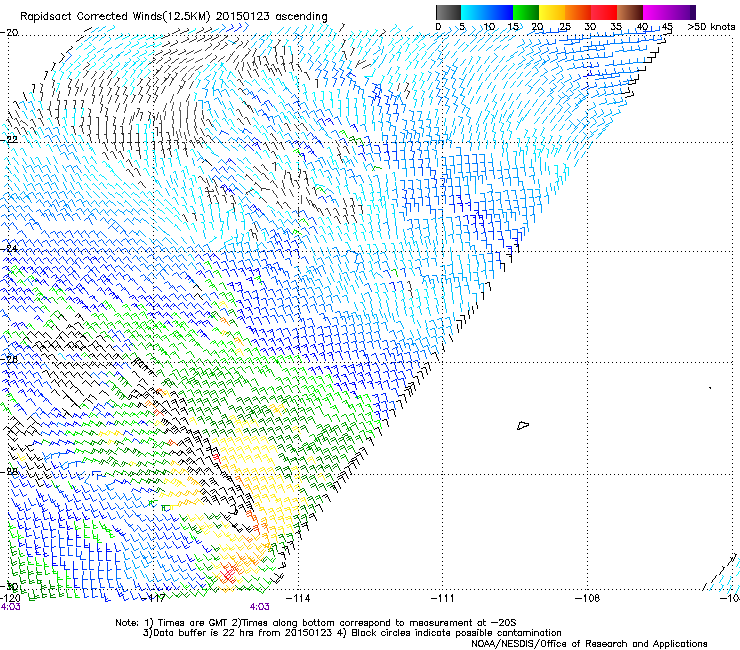Click the '0' tick on the legend scale
740x650 pixels.
pyautogui.click(x=438, y=26)
